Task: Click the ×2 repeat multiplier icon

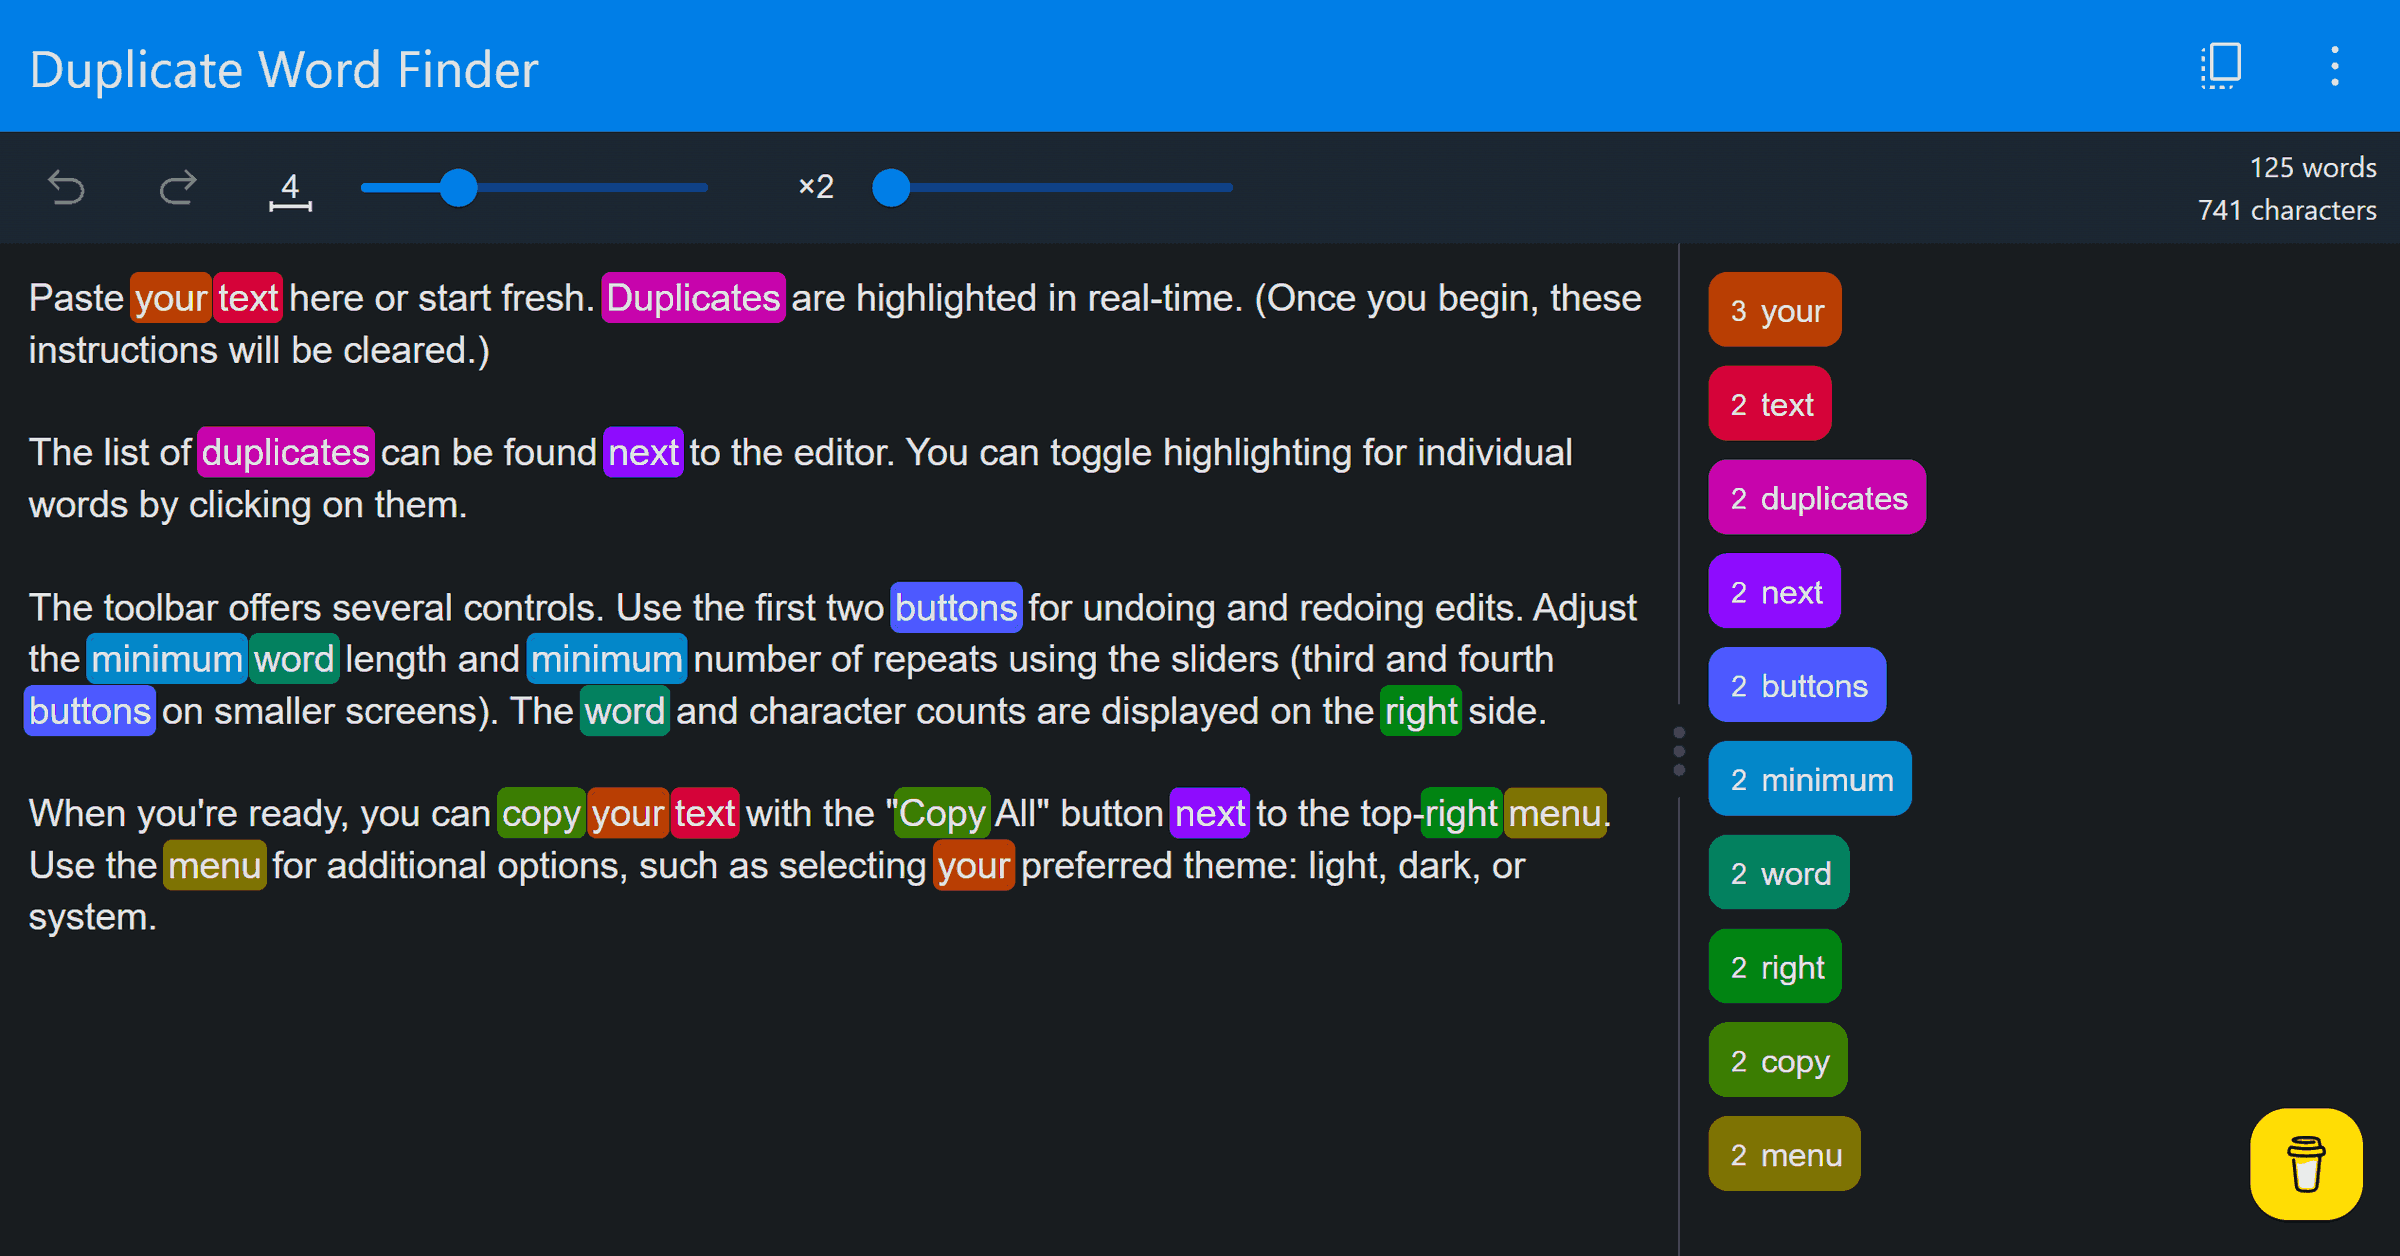Action: (x=815, y=187)
